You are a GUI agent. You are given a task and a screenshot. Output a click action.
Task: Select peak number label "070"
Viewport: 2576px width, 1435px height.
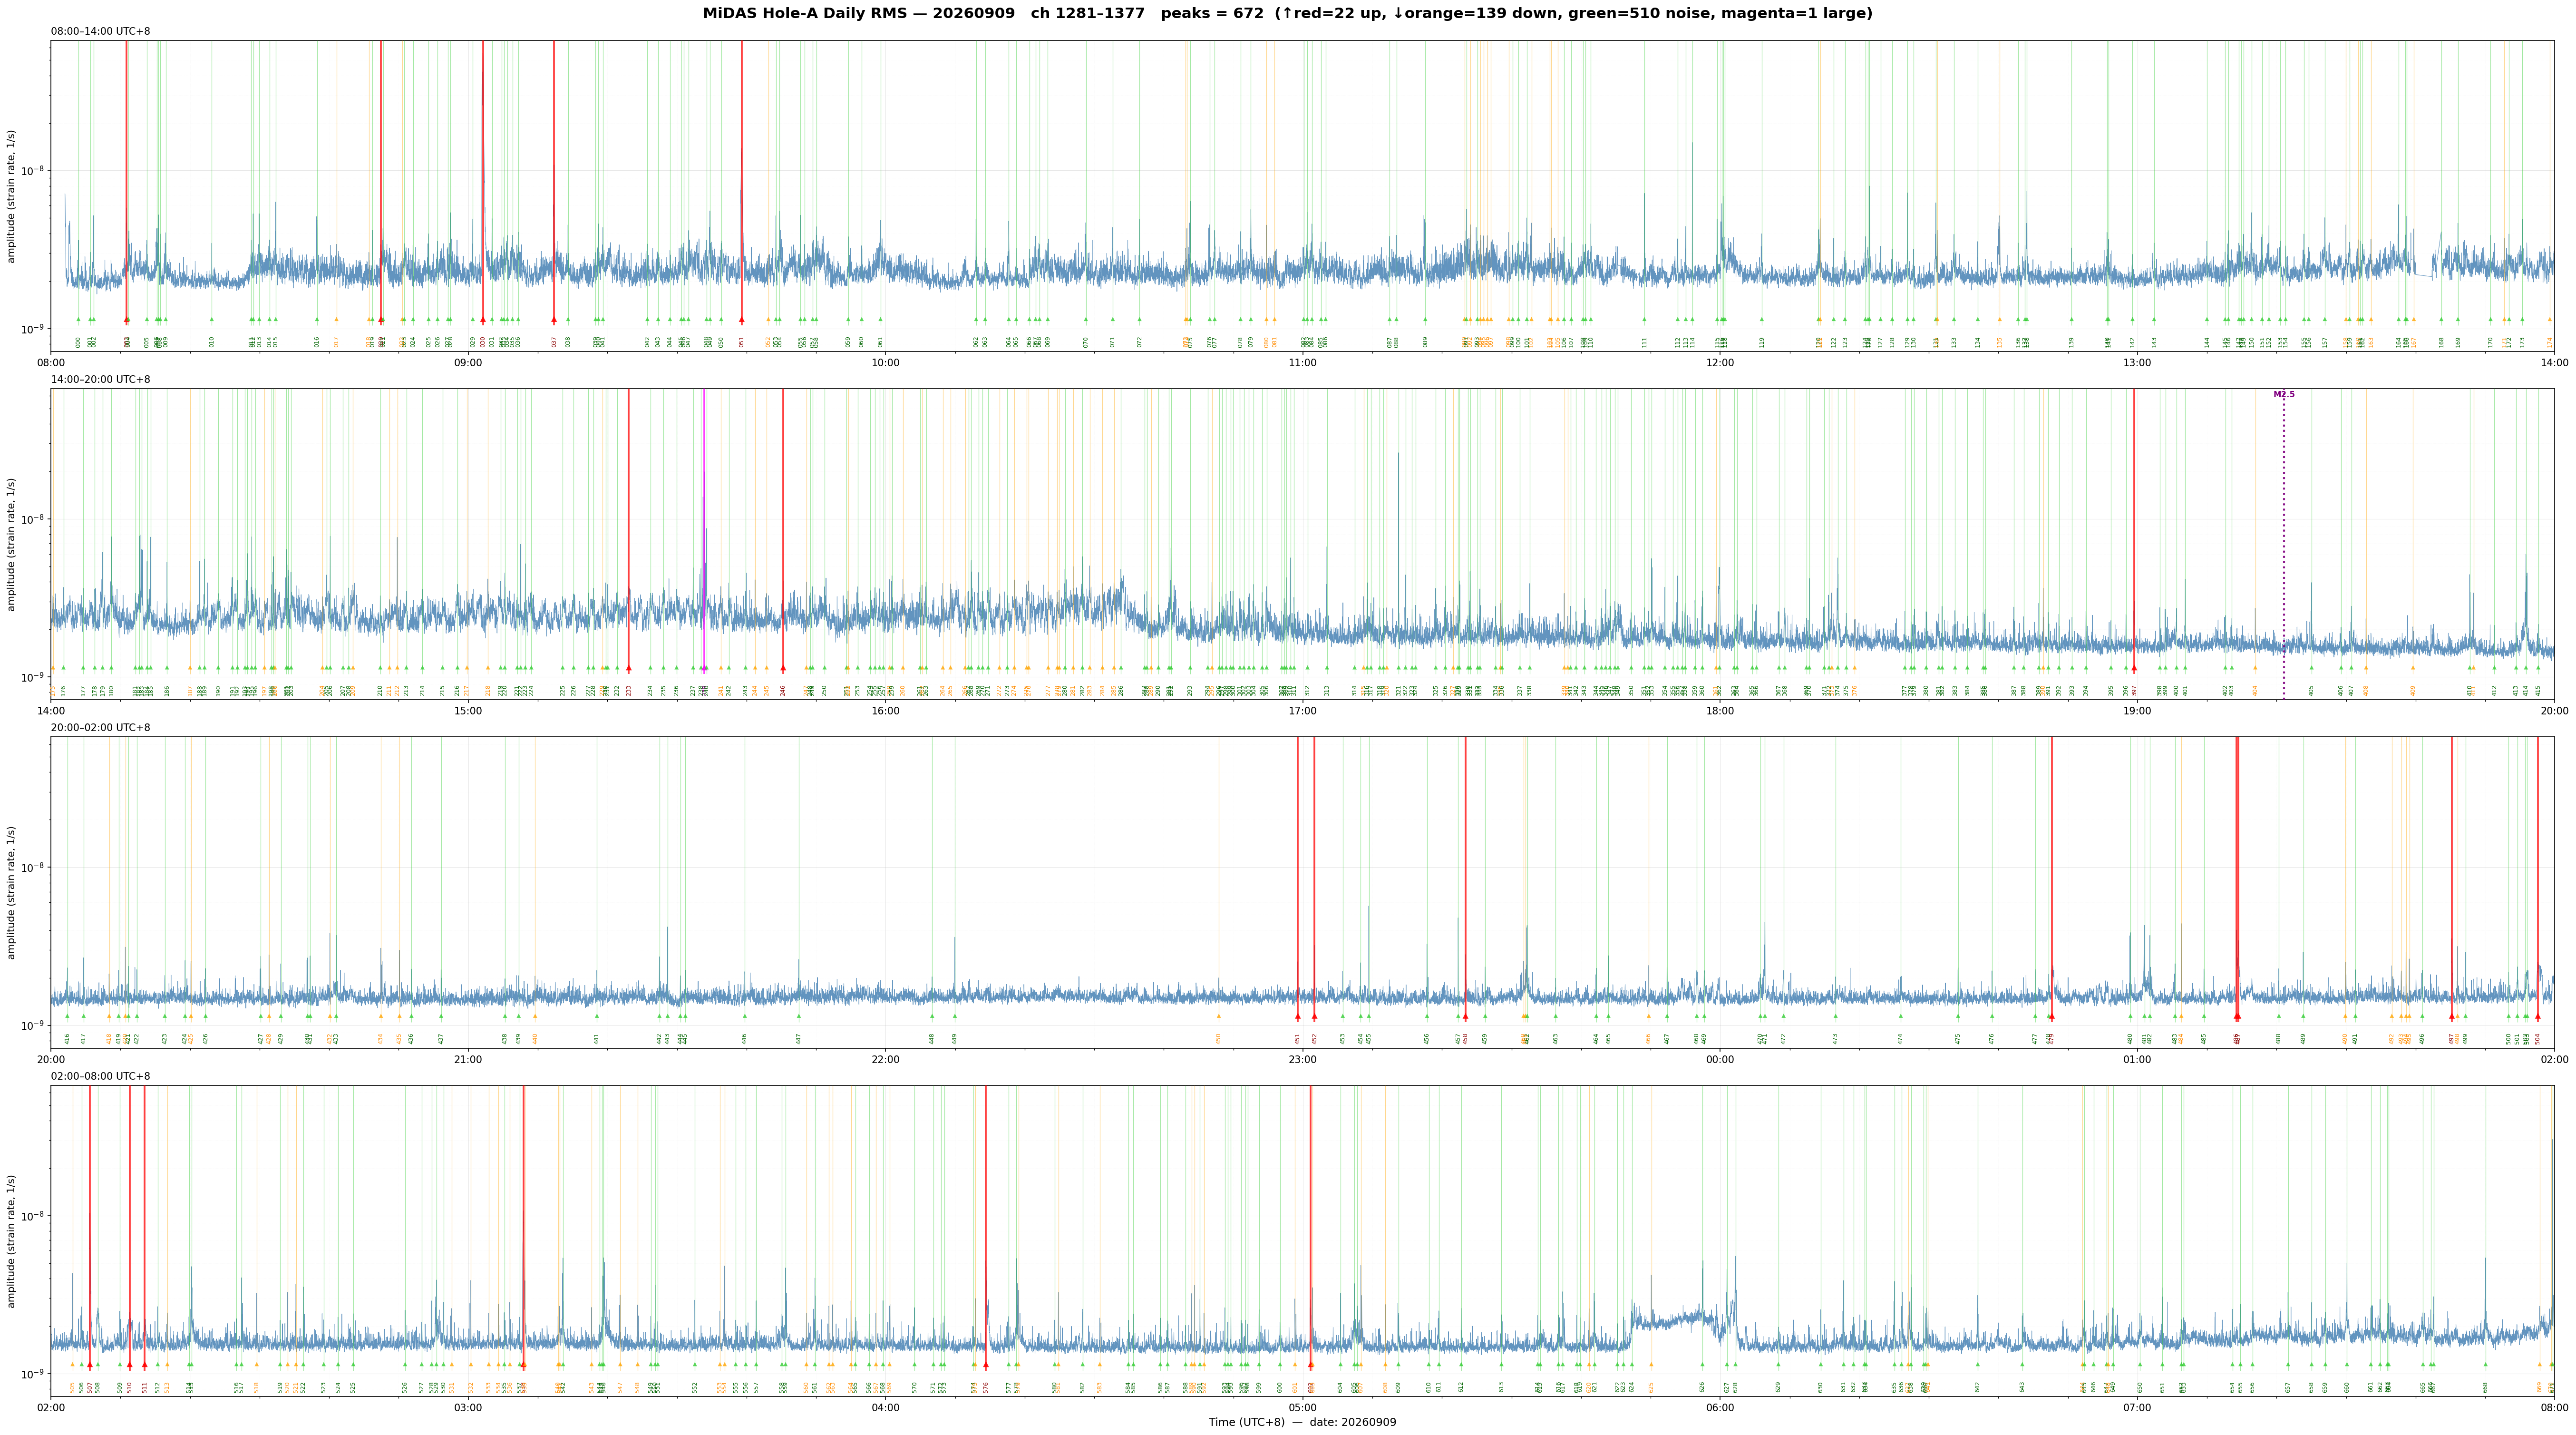[1086, 342]
